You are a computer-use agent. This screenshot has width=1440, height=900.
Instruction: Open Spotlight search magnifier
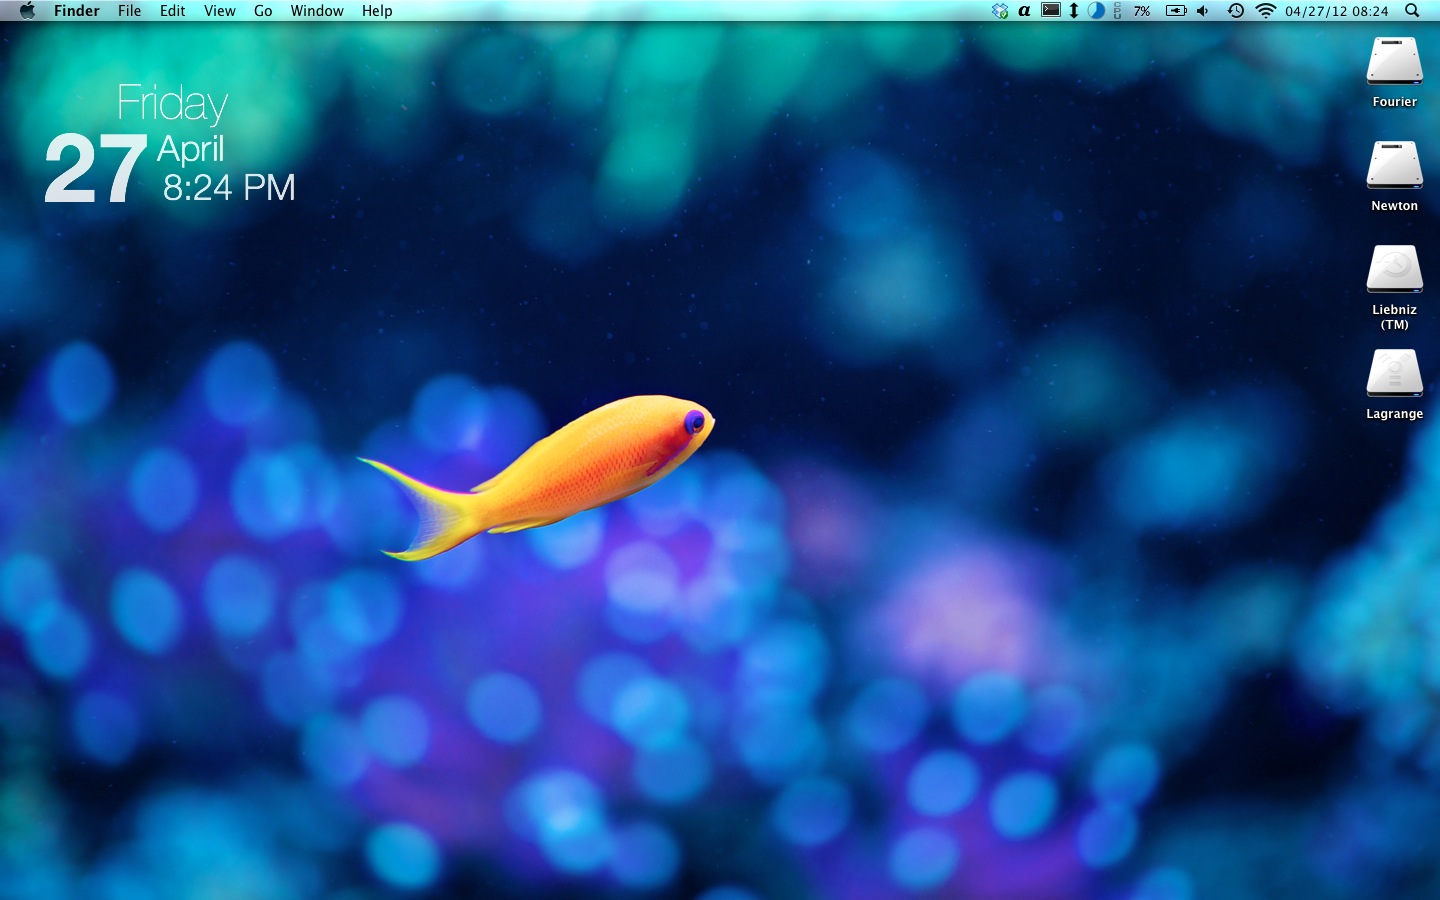click(x=1412, y=11)
